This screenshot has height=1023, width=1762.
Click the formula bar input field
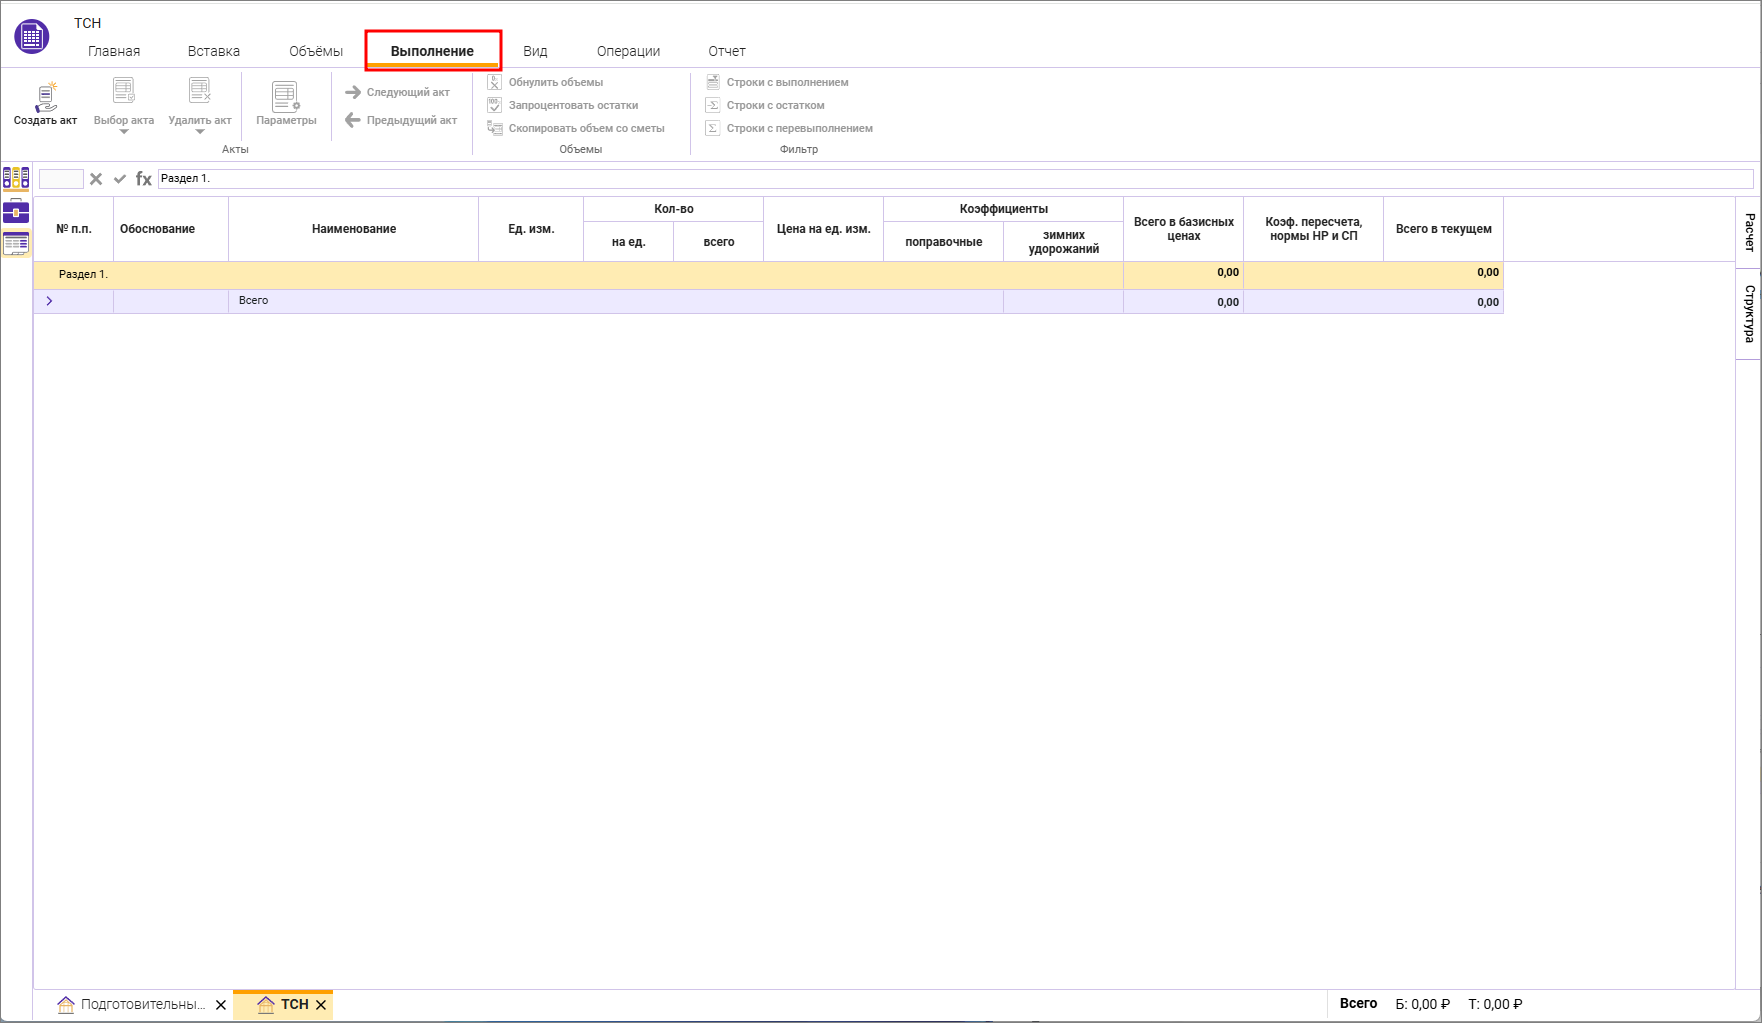[x=950, y=179]
